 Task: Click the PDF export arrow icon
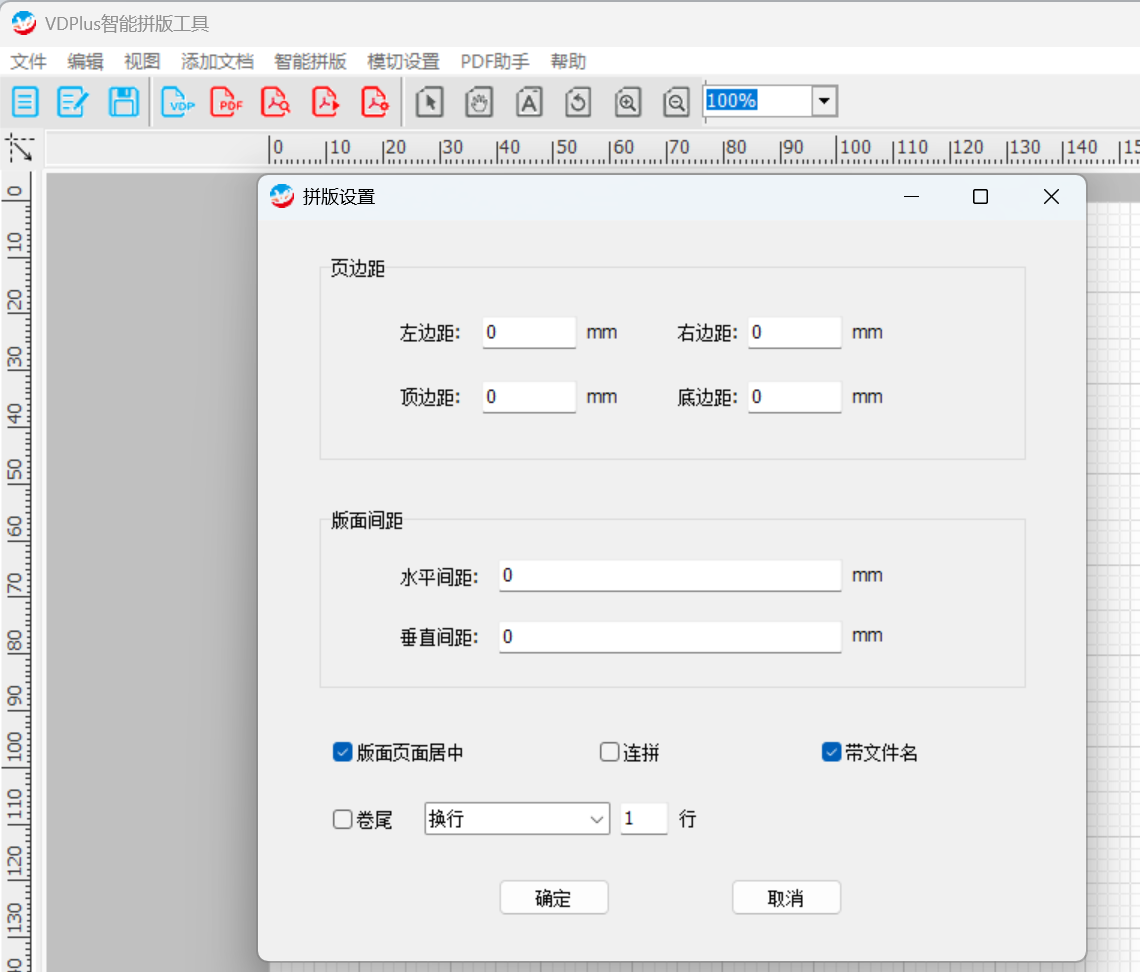click(x=325, y=102)
